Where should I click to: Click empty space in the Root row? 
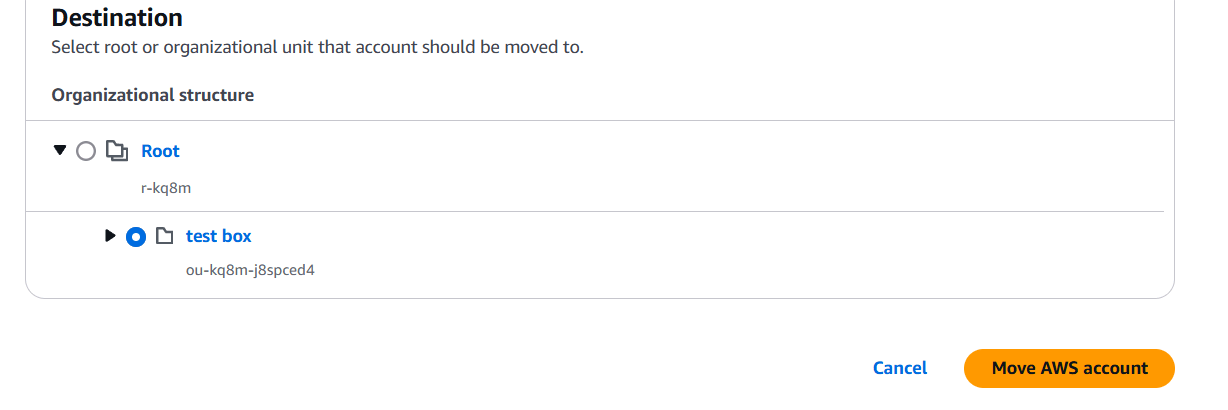(650, 165)
